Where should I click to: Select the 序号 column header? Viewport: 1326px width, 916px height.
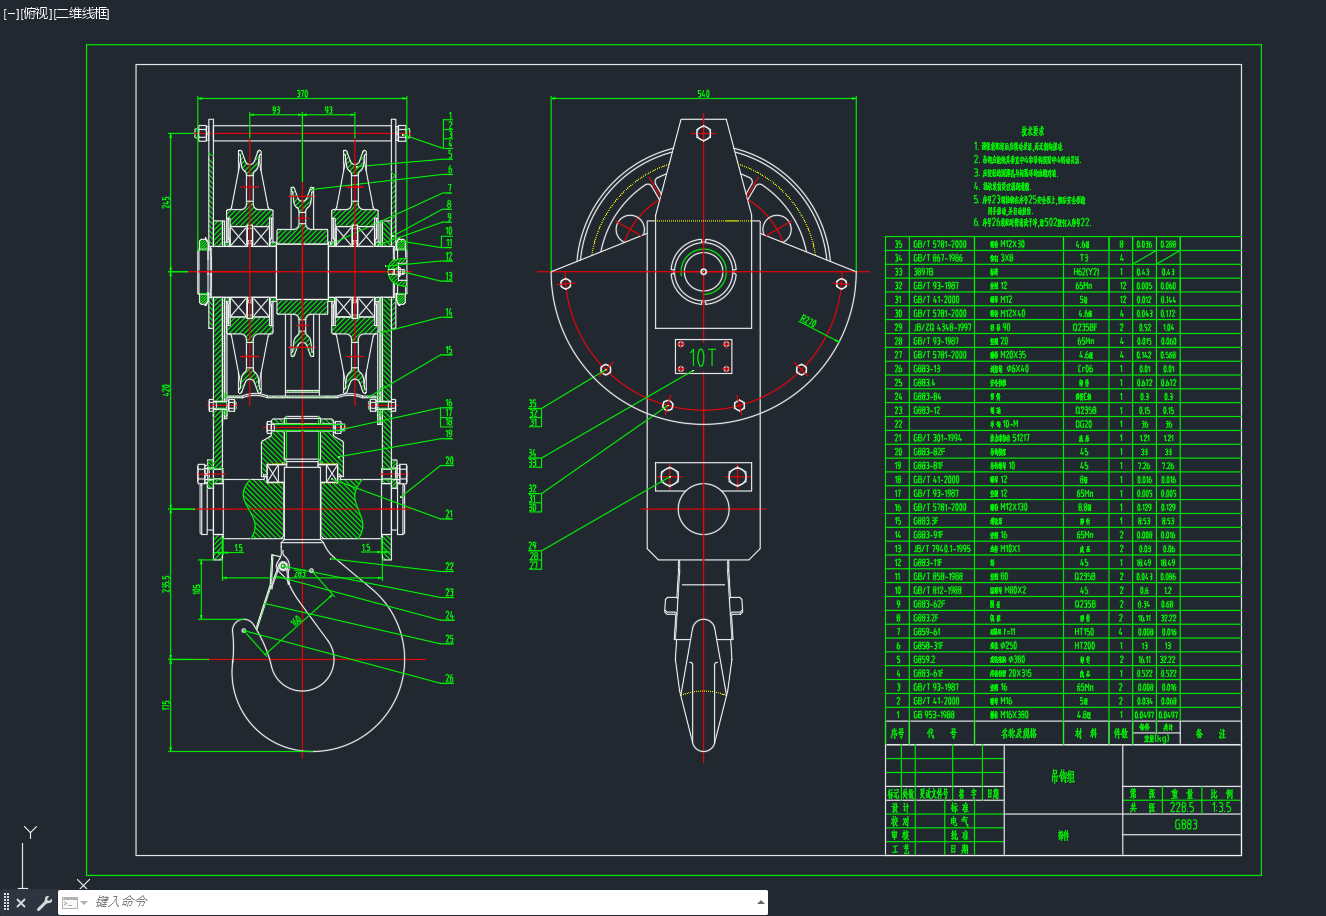point(897,733)
